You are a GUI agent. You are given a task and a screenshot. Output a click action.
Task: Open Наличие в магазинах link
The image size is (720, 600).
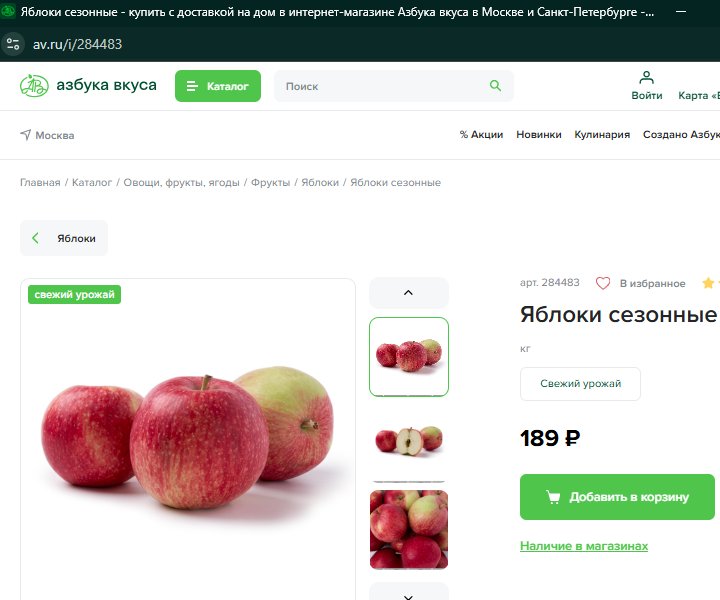tap(584, 546)
